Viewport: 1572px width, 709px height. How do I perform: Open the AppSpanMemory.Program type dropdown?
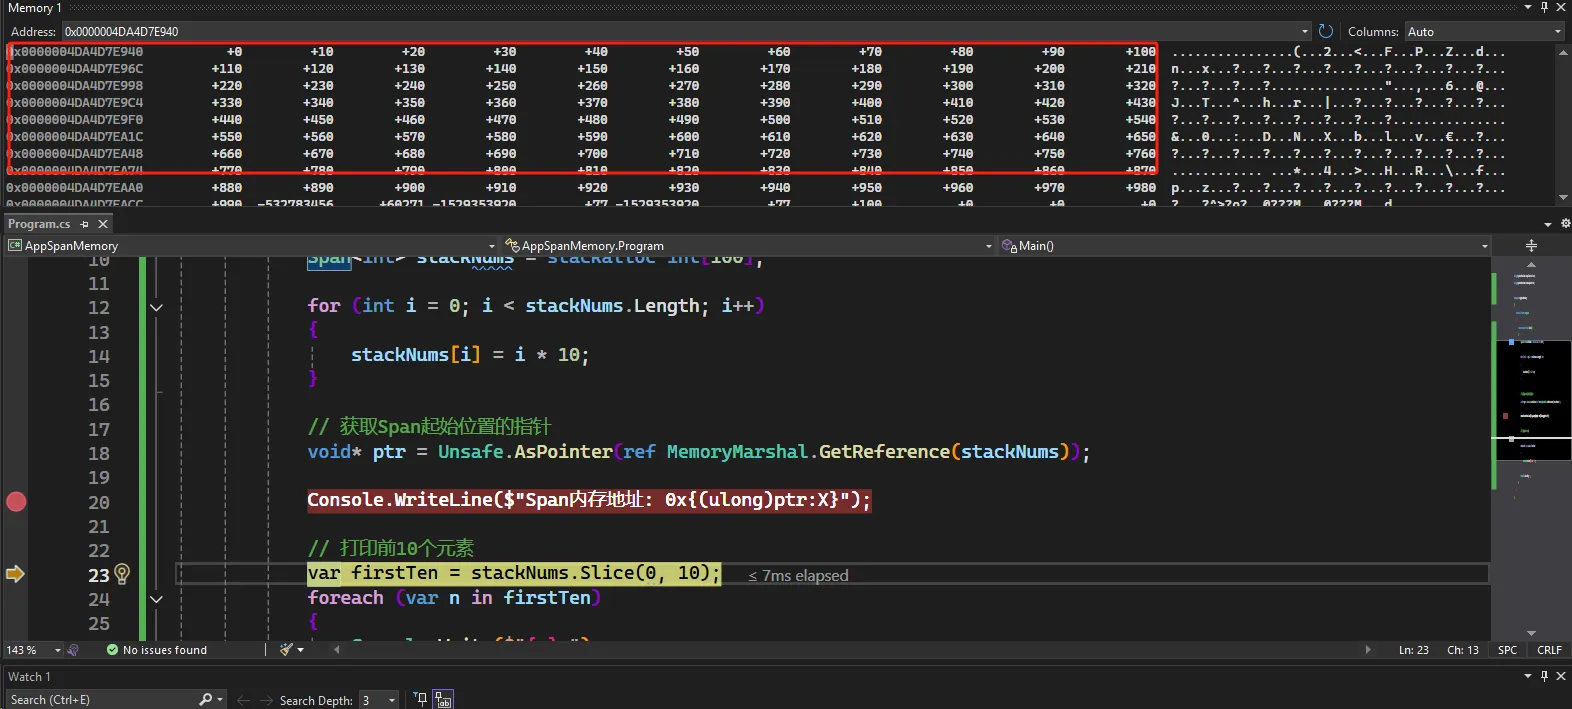(748, 246)
